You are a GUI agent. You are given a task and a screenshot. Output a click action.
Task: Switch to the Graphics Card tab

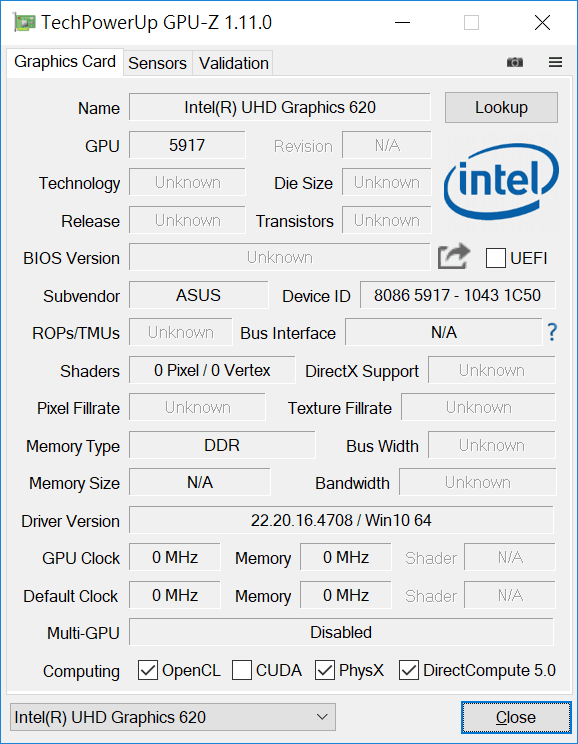(65, 62)
